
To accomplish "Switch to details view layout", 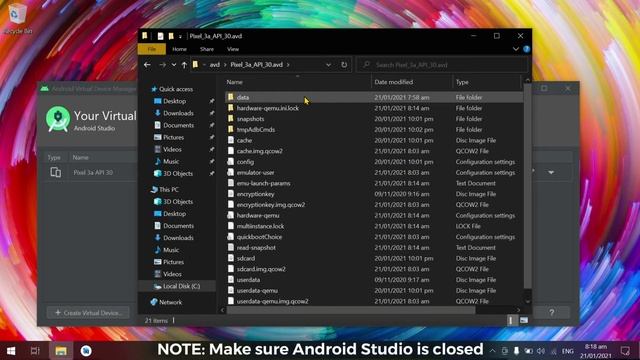I will pyautogui.click(x=511, y=320).
